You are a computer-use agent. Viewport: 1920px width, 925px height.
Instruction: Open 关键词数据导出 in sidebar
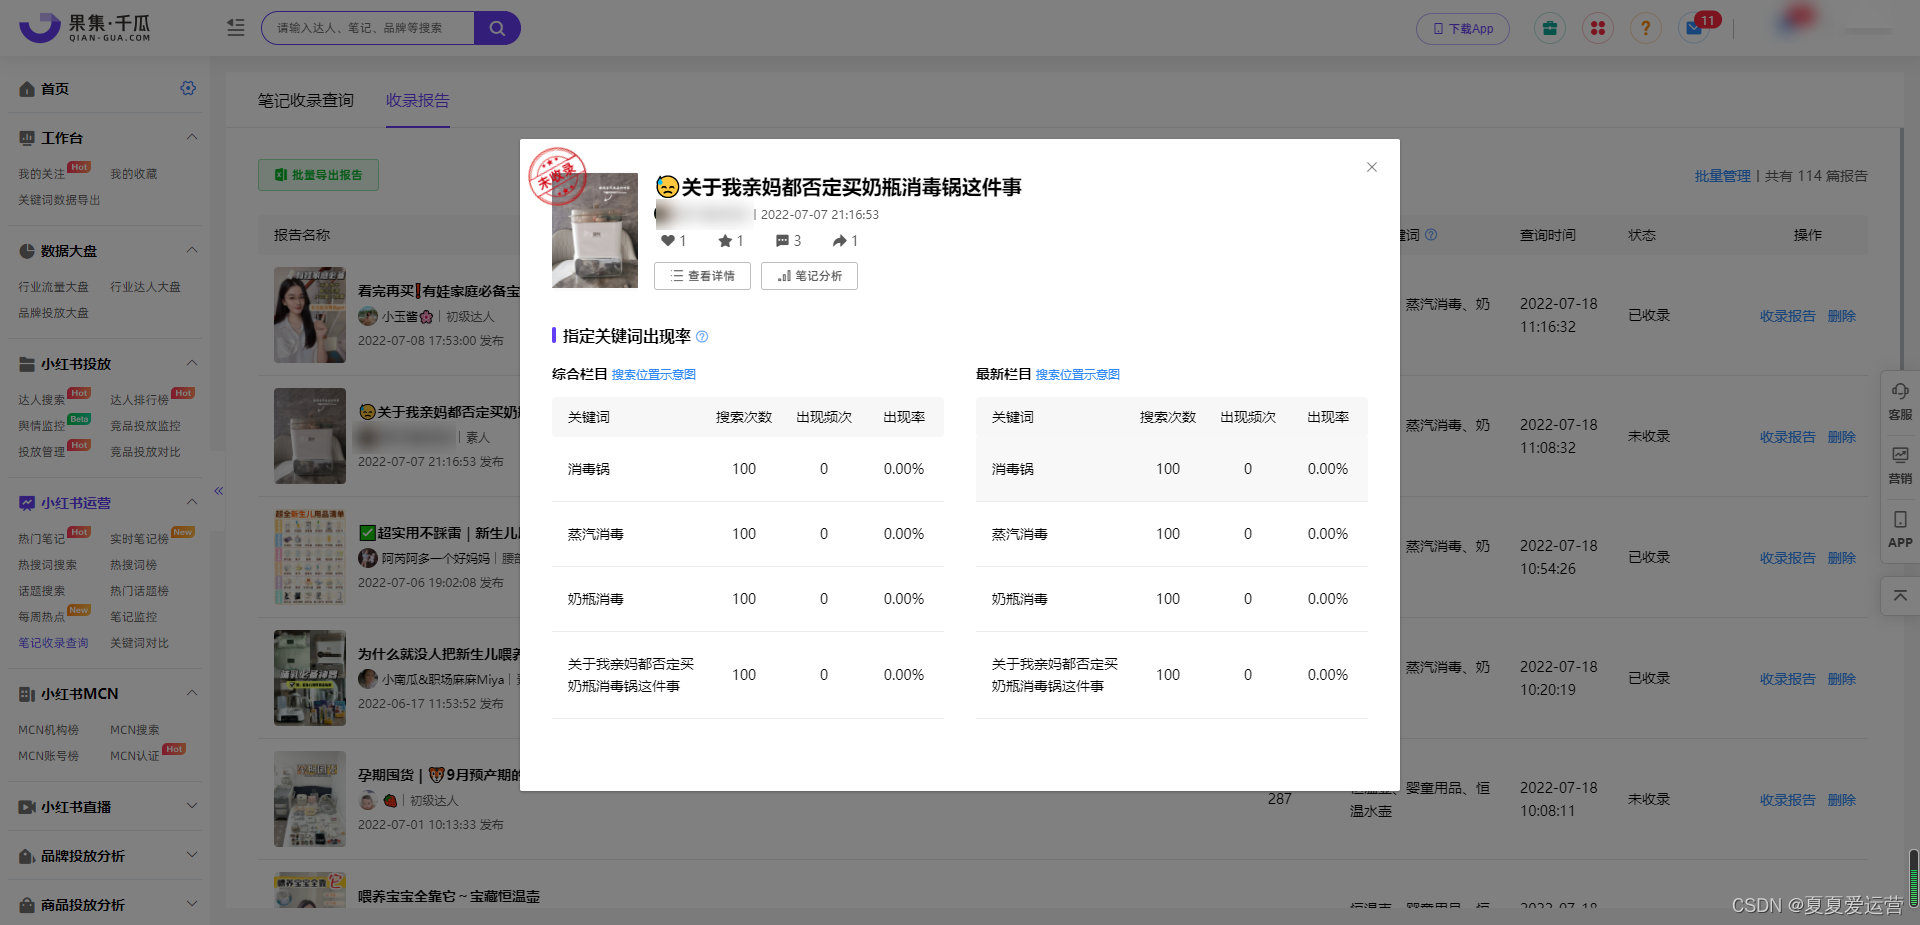coord(59,200)
